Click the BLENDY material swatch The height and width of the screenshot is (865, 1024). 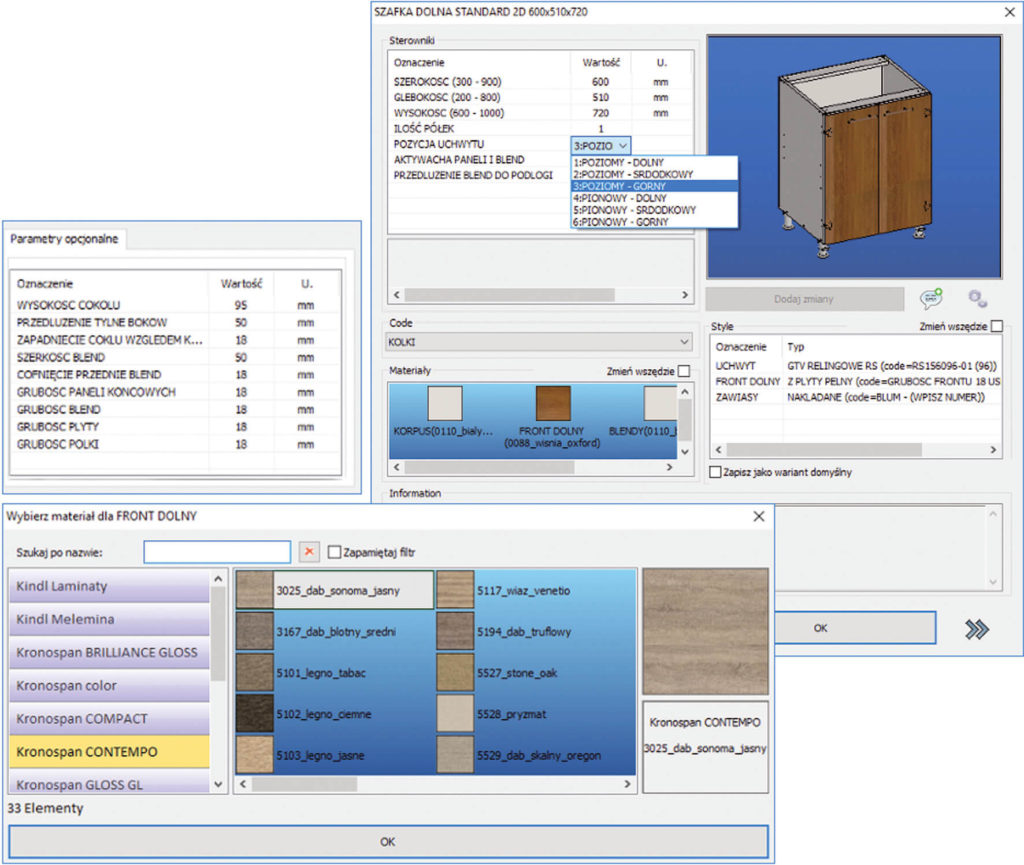tap(660, 403)
